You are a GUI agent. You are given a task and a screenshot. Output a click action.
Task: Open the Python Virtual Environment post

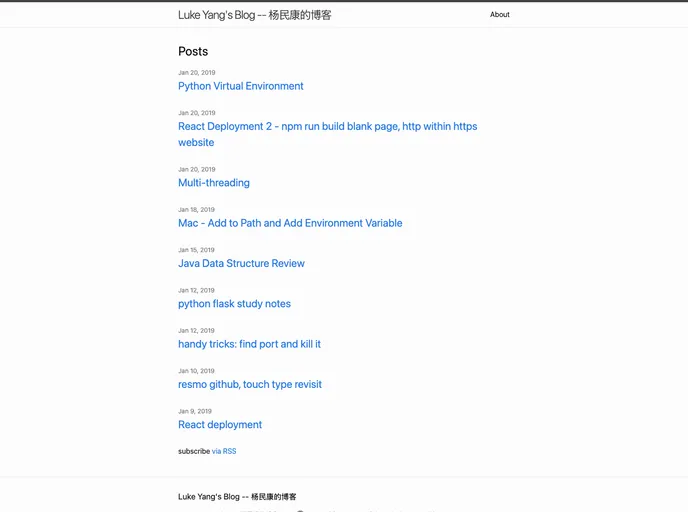(x=240, y=86)
